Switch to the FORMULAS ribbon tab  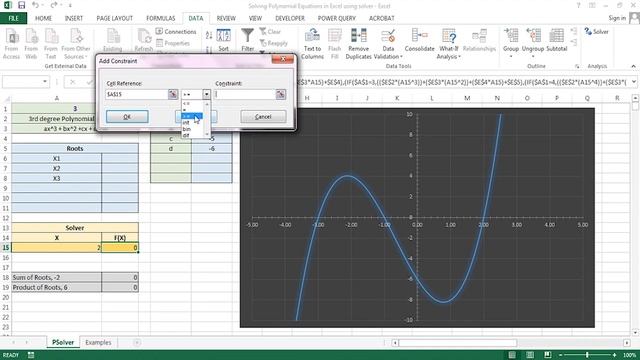[161, 18]
